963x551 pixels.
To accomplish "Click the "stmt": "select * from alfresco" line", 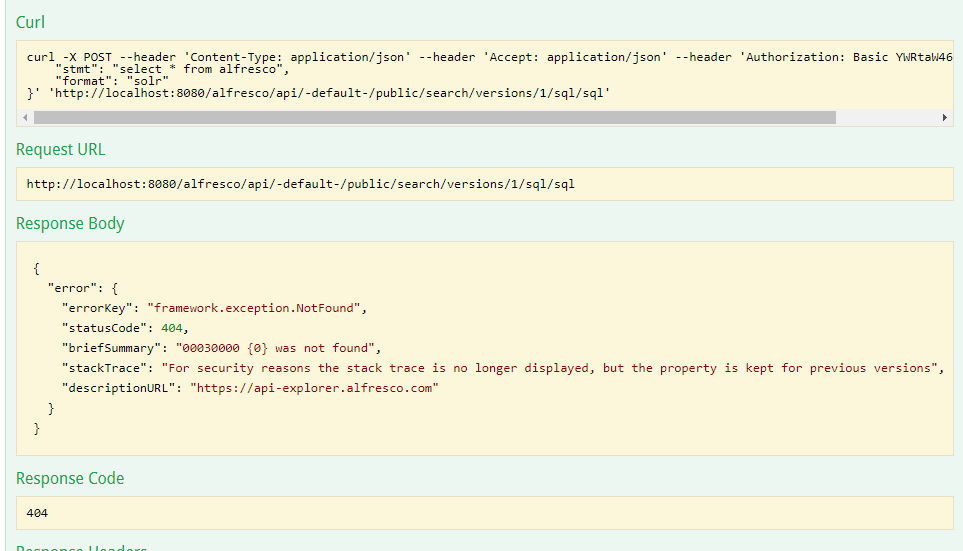I will (x=172, y=69).
